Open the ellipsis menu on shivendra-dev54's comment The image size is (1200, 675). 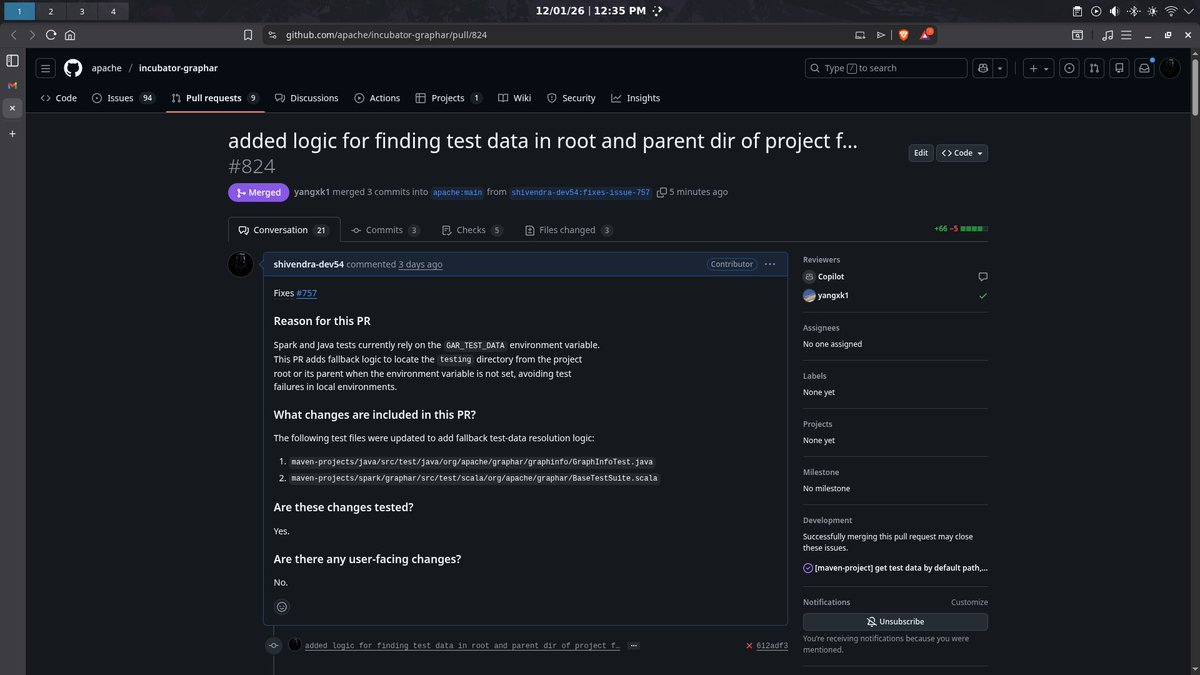[x=769, y=263]
